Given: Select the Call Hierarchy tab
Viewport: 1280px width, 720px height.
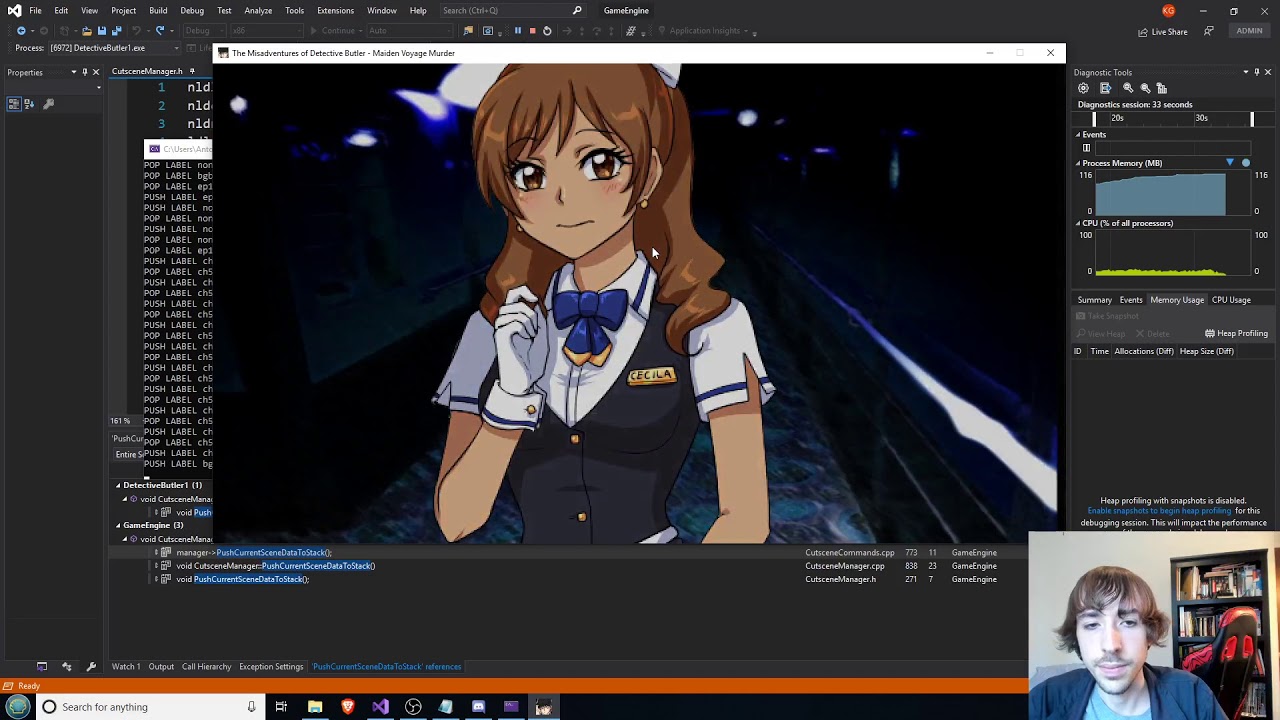Looking at the screenshot, I should pyautogui.click(x=206, y=667).
